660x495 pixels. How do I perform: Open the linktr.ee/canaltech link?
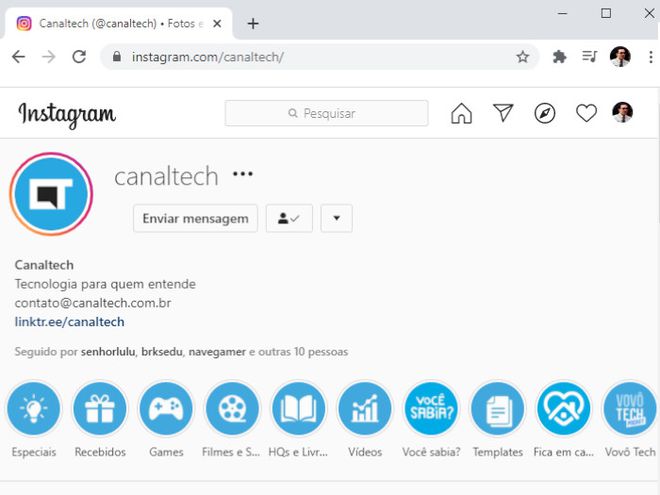point(69,322)
